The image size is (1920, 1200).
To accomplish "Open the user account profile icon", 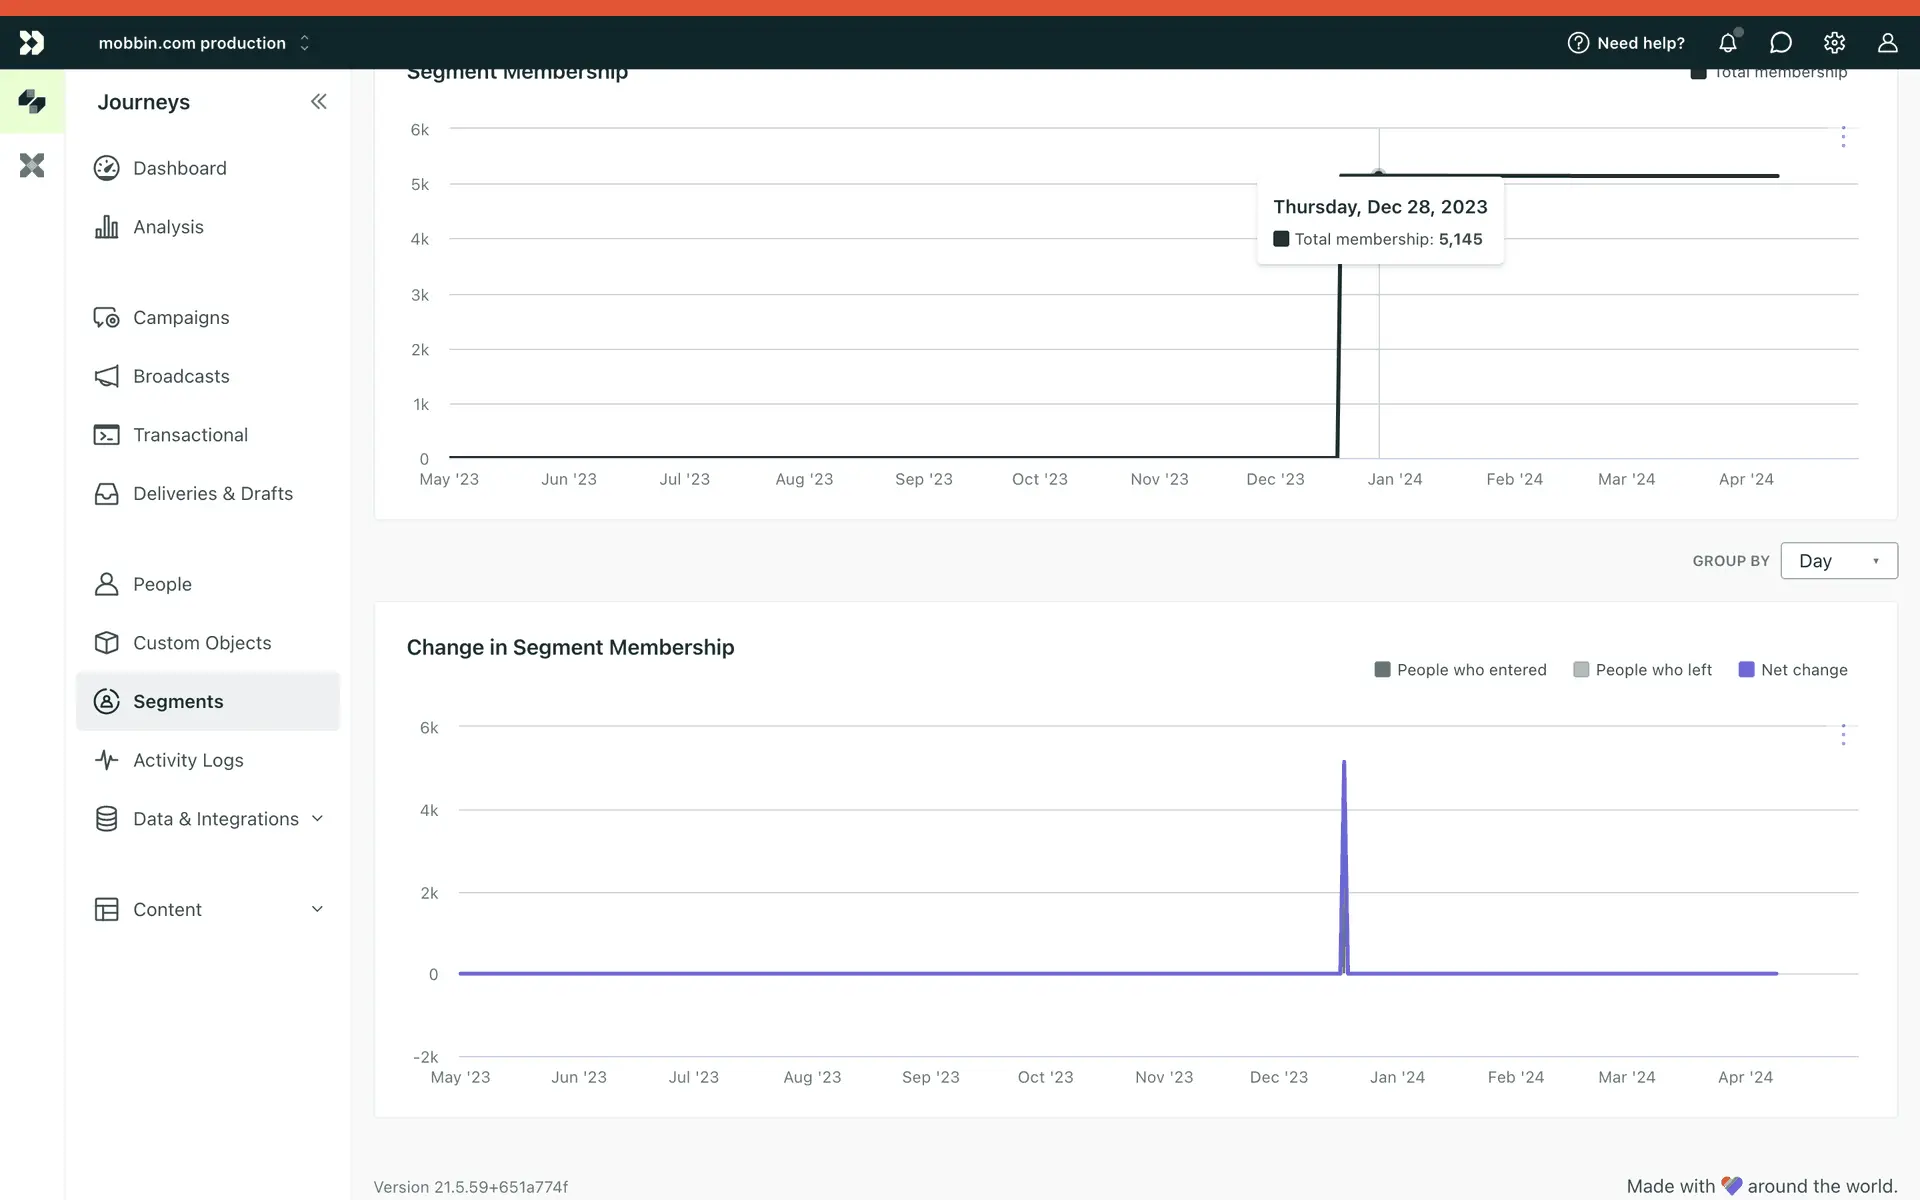I will click(1887, 43).
